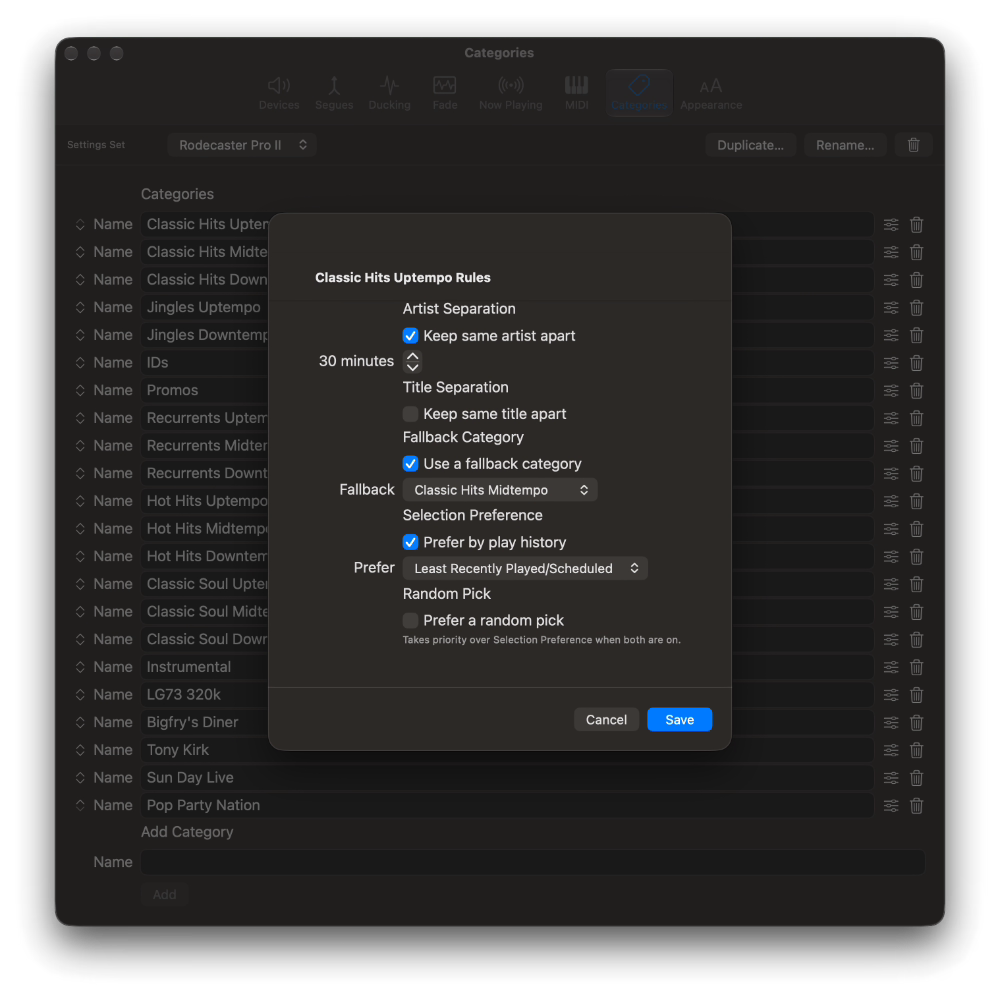Image resolution: width=1000 pixels, height=999 pixels.
Task: Uncheck Keep same artist apart
Action: point(410,336)
